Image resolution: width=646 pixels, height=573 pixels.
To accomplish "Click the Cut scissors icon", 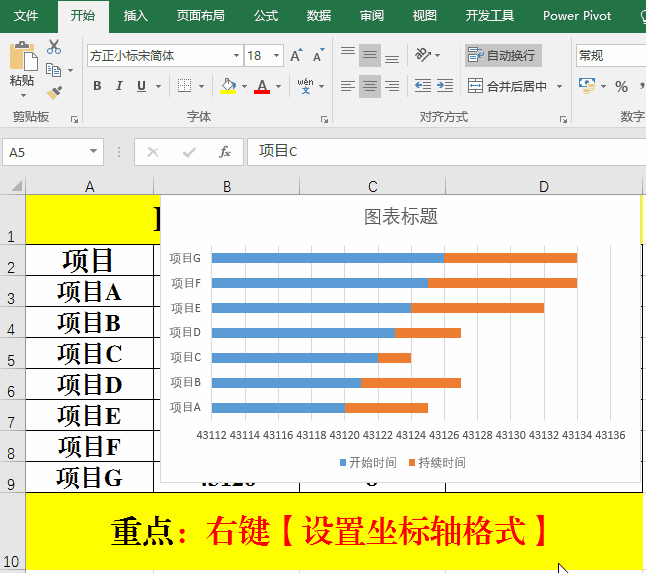I will point(54,47).
